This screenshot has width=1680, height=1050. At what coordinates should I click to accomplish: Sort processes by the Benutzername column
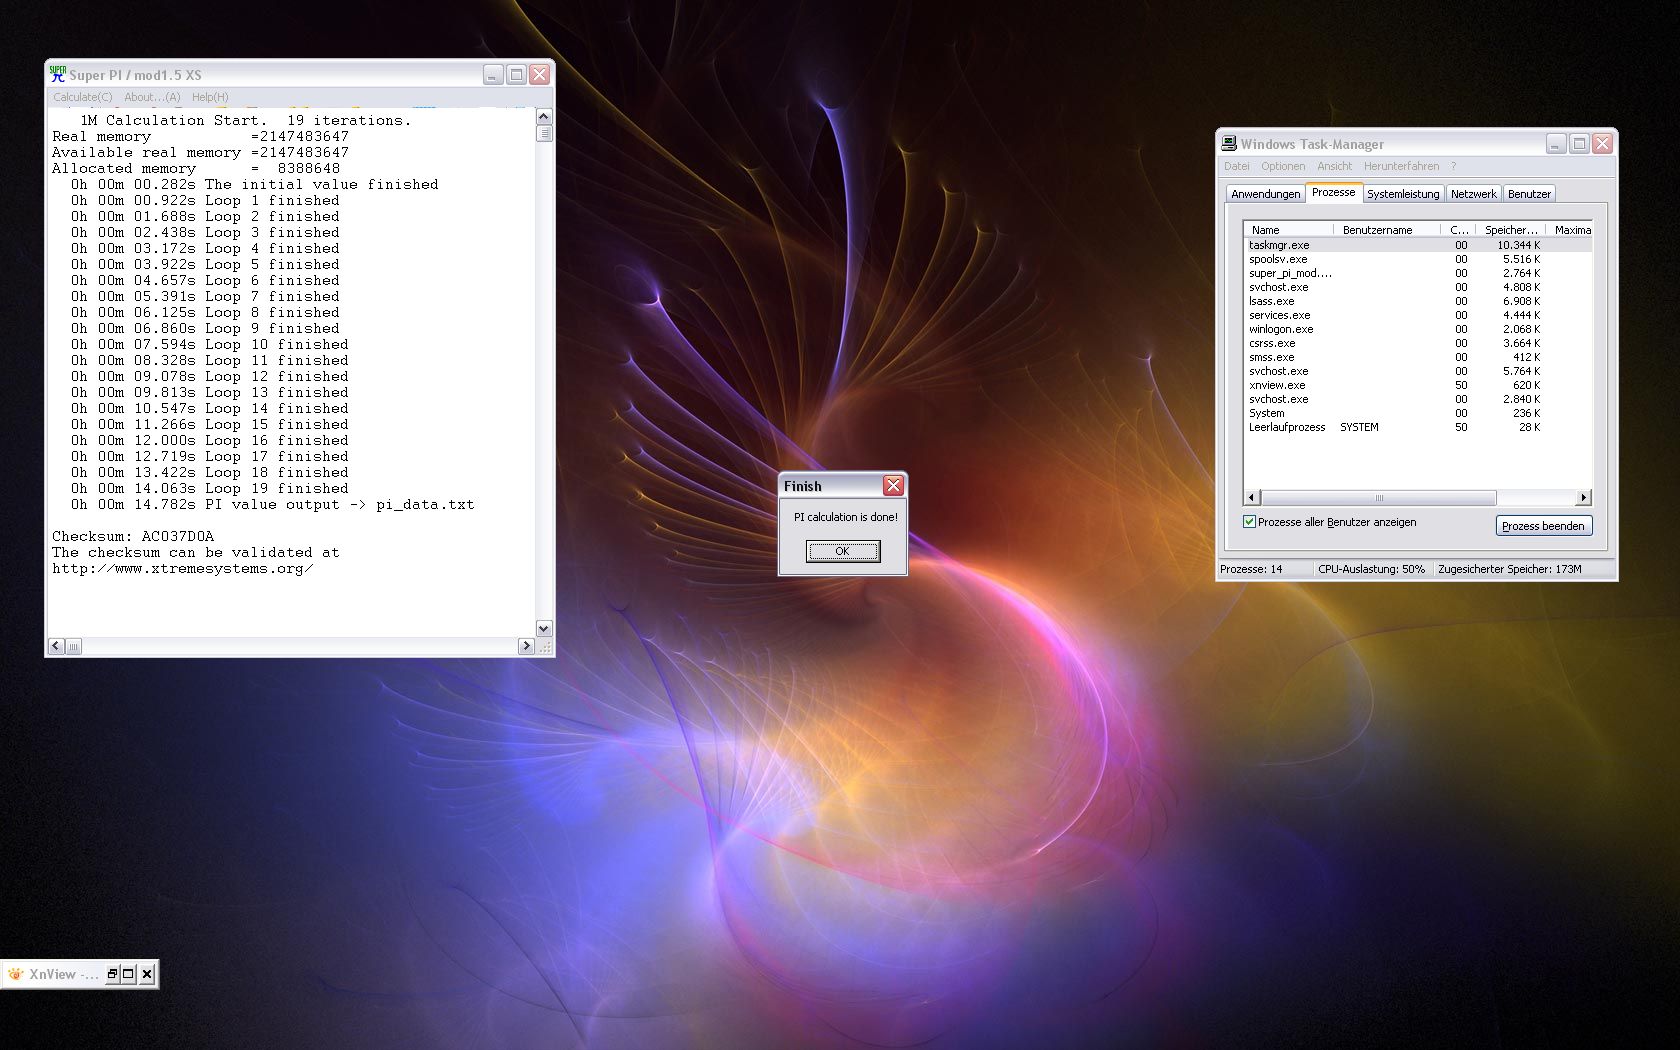(1387, 230)
